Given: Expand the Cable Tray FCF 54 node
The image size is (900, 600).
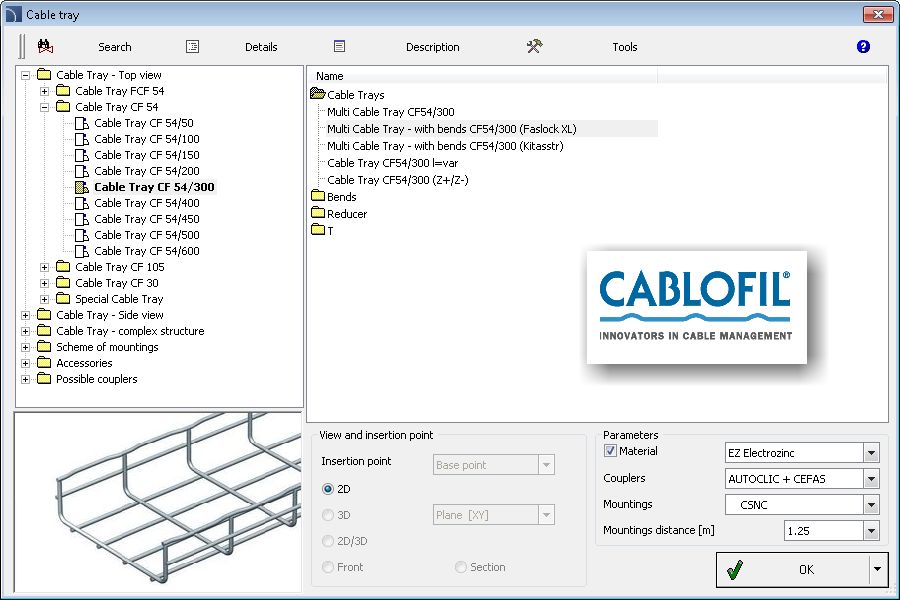Looking at the screenshot, I should coord(44,91).
